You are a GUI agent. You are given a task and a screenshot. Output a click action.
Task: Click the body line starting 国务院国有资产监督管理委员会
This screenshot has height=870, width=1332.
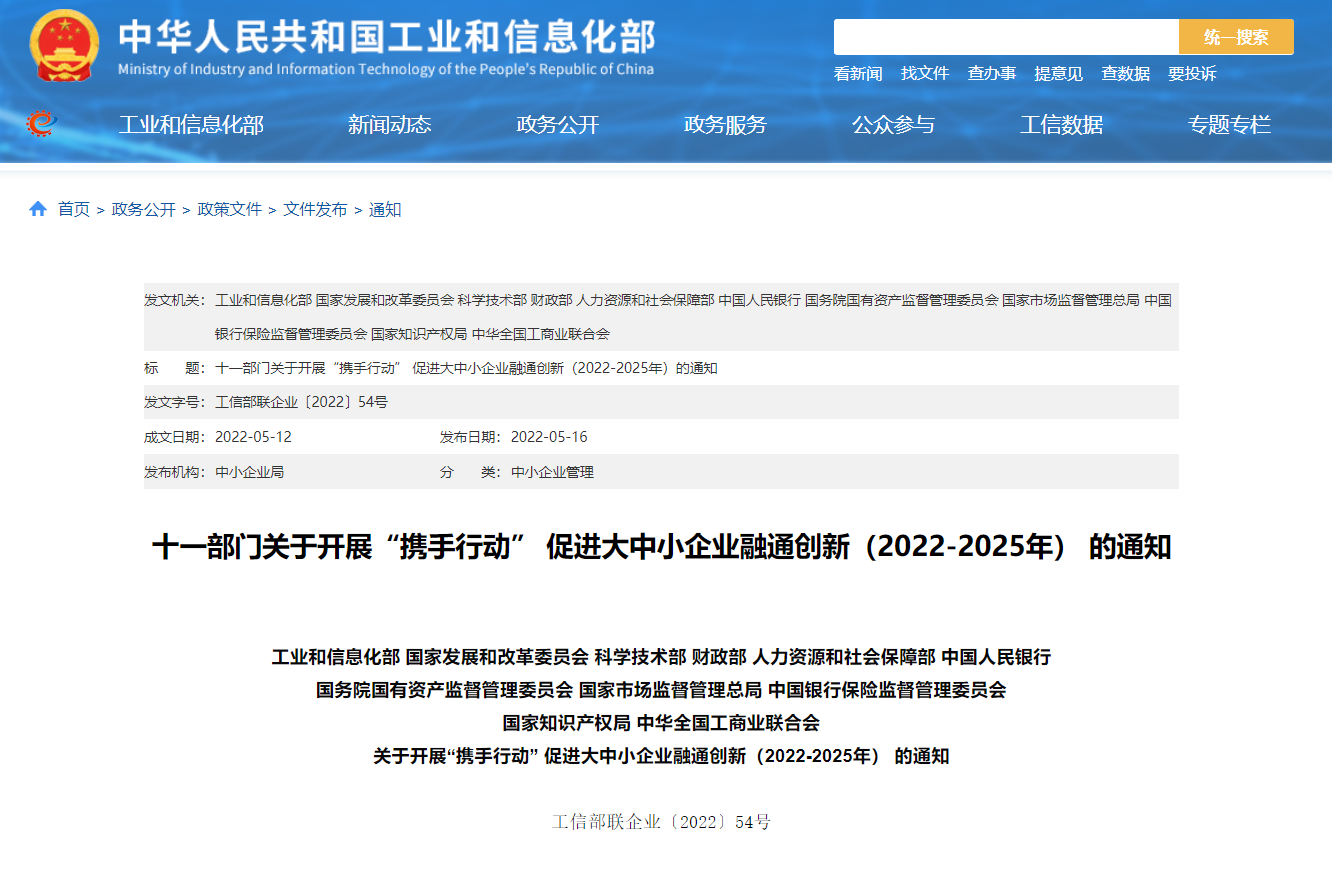661,689
